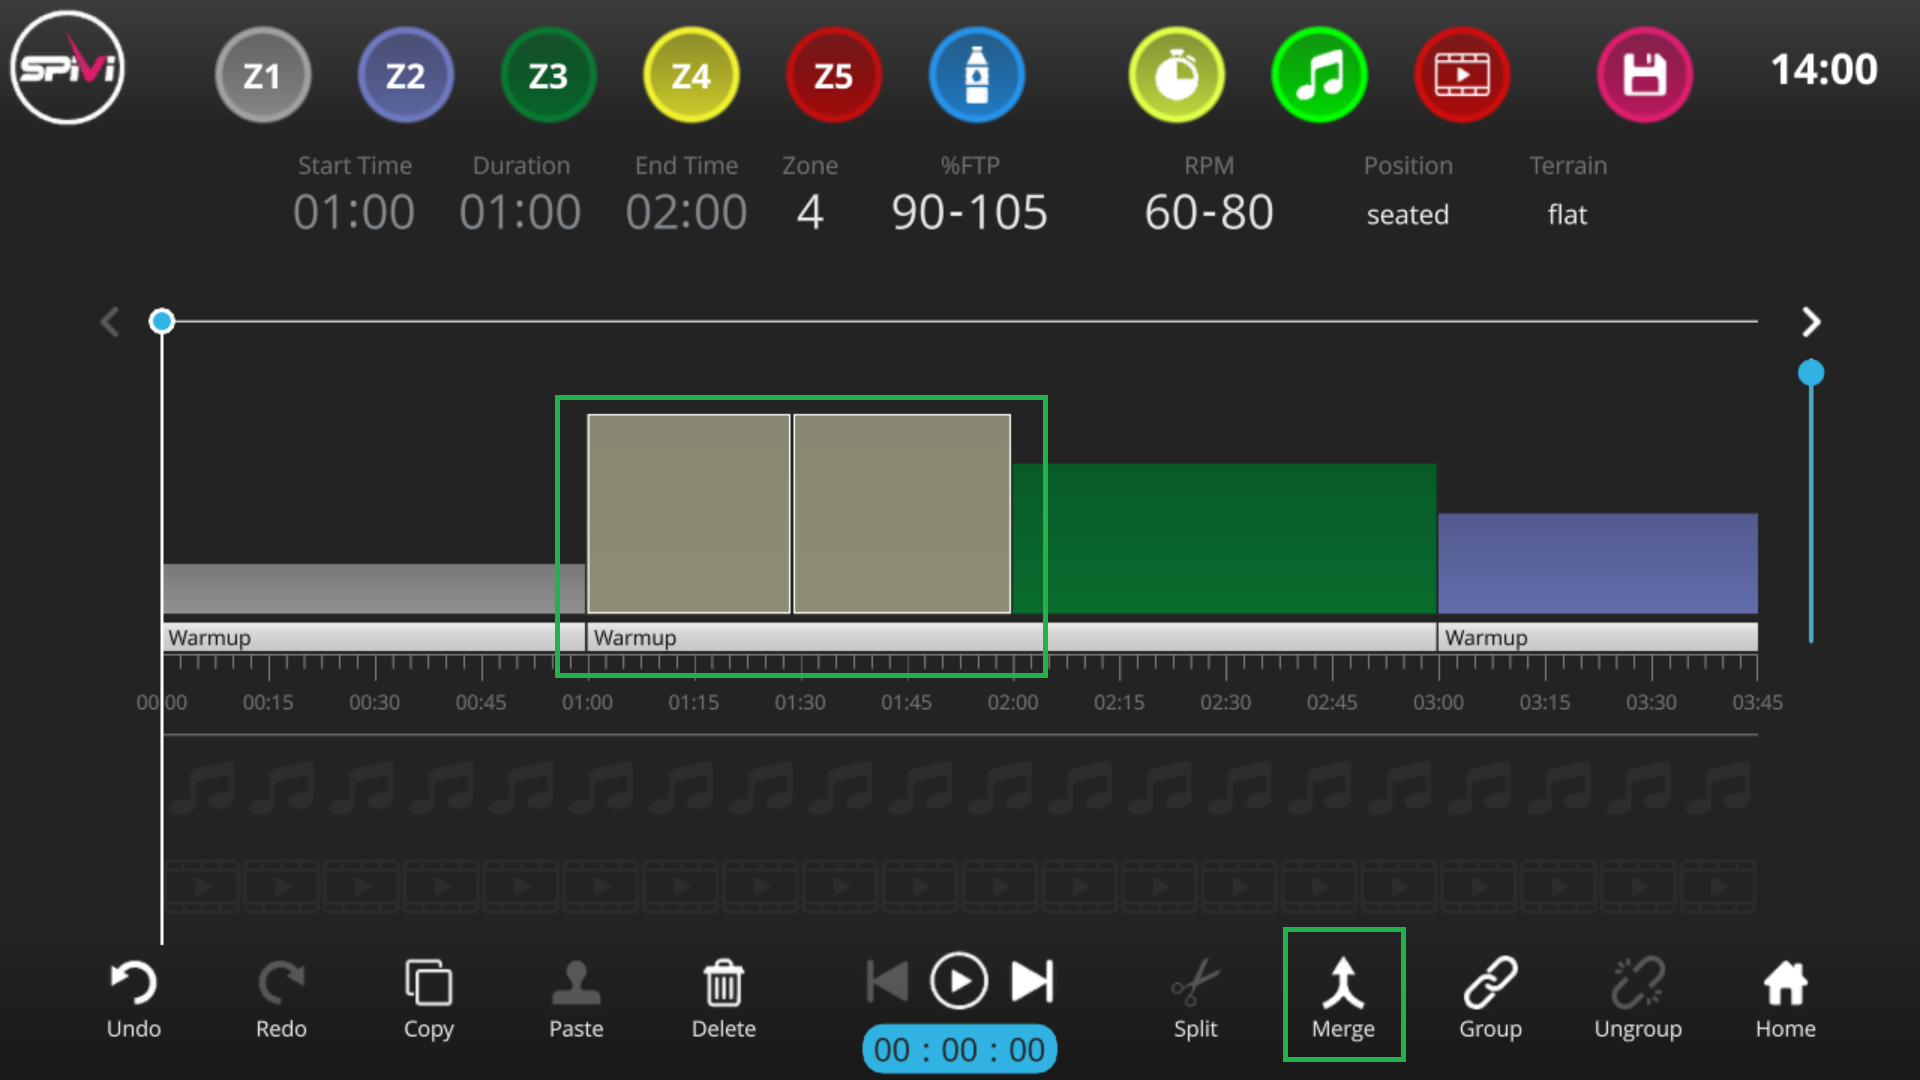Image resolution: width=1920 pixels, height=1080 pixels.
Task: Click the vertical zoom slider handle
Action: point(1810,373)
